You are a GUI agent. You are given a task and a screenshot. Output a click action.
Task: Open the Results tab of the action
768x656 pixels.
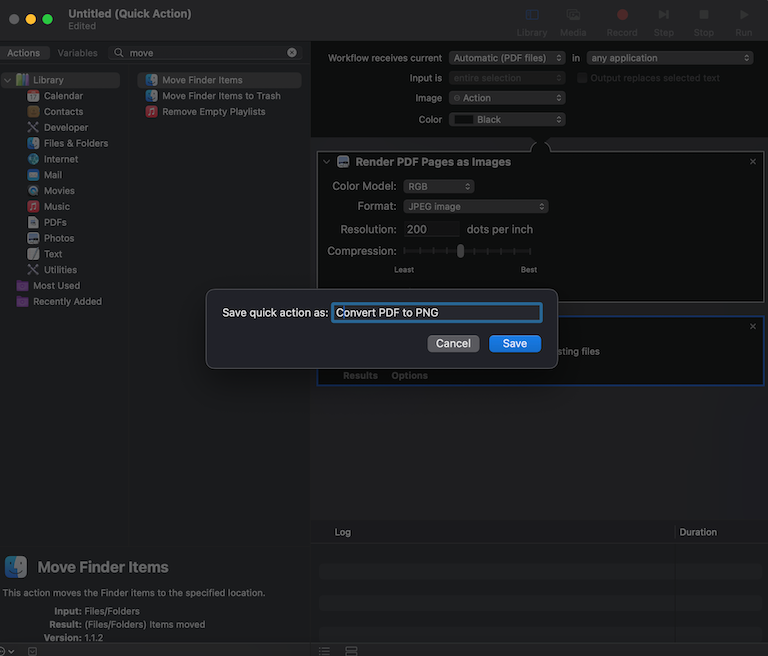pyautogui.click(x=360, y=375)
